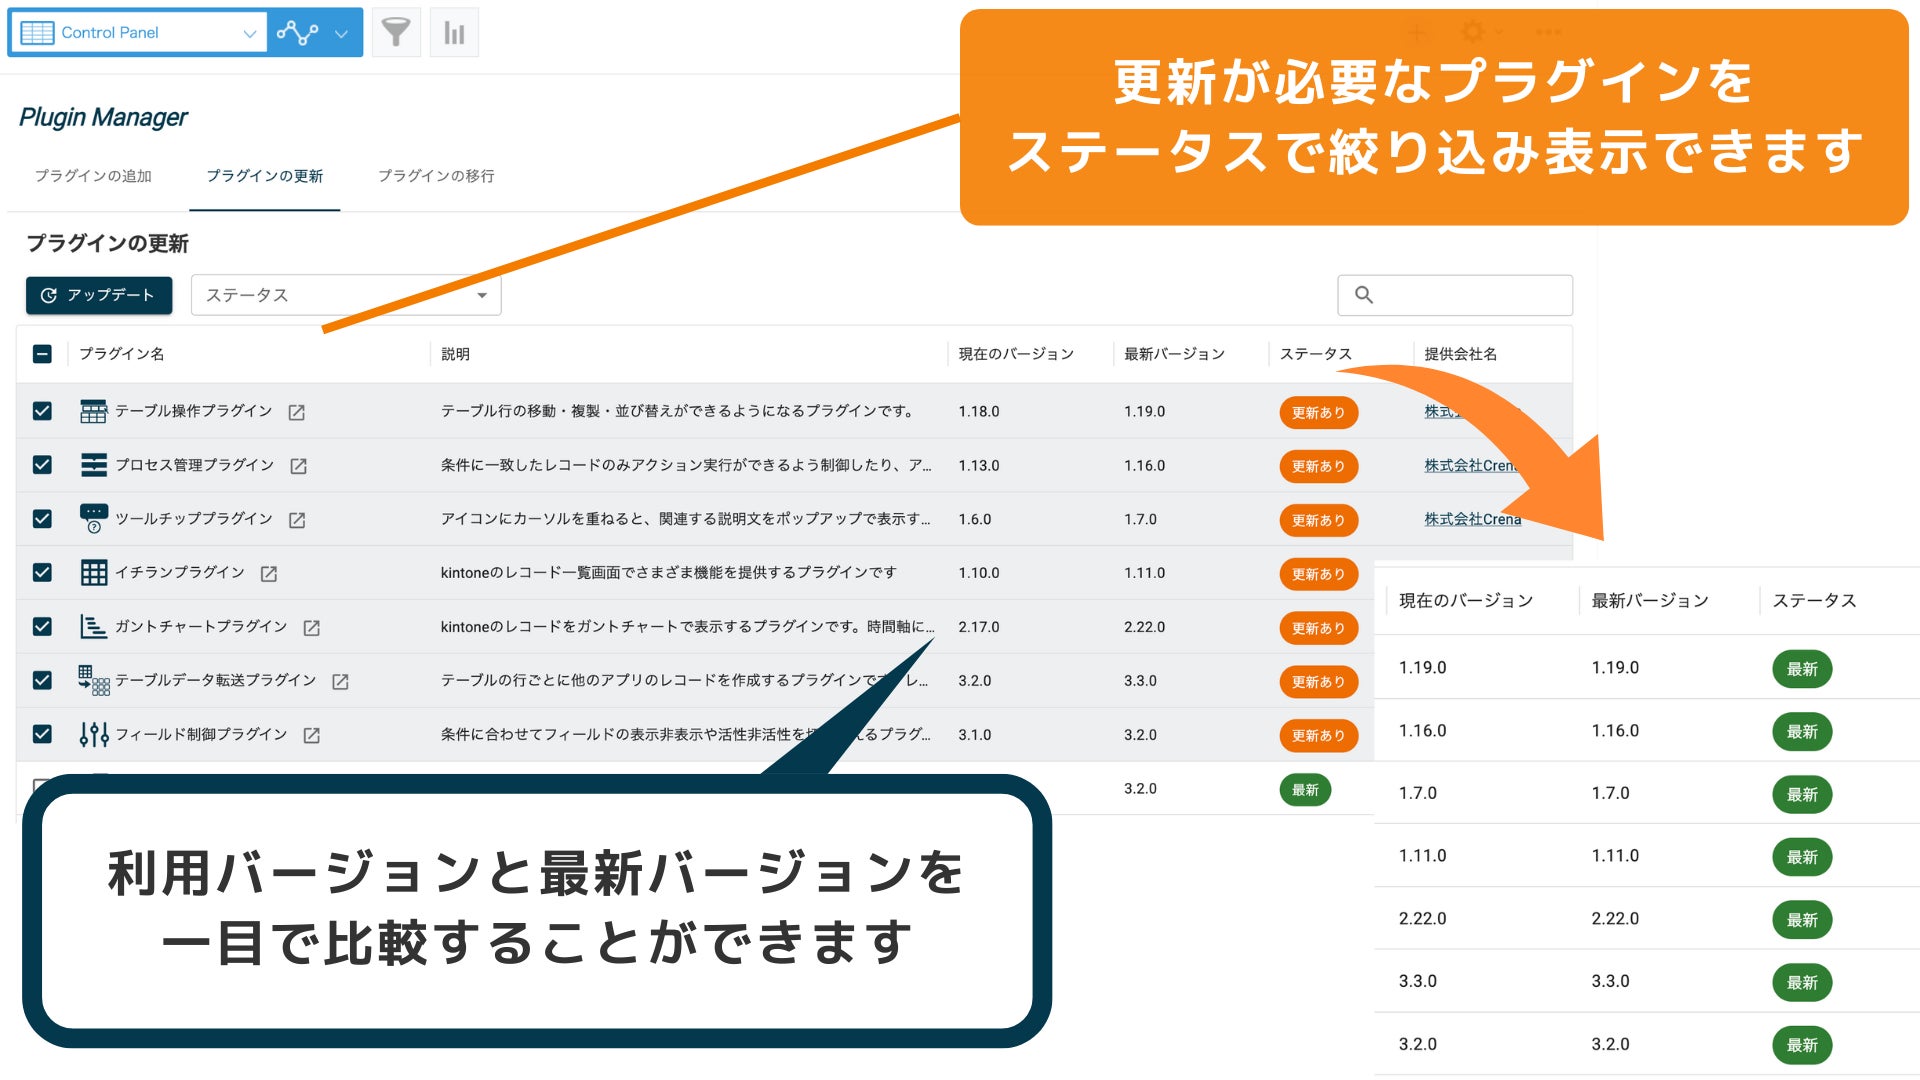Click the フィールド制御プラグイン sliders icon

click(x=94, y=735)
